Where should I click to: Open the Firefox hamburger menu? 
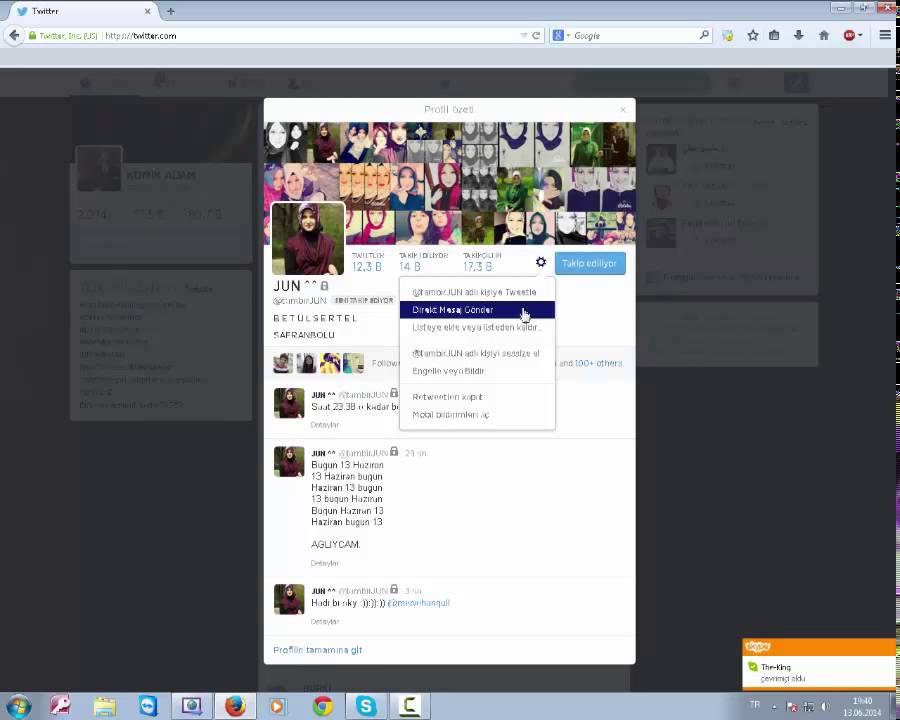[885, 35]
